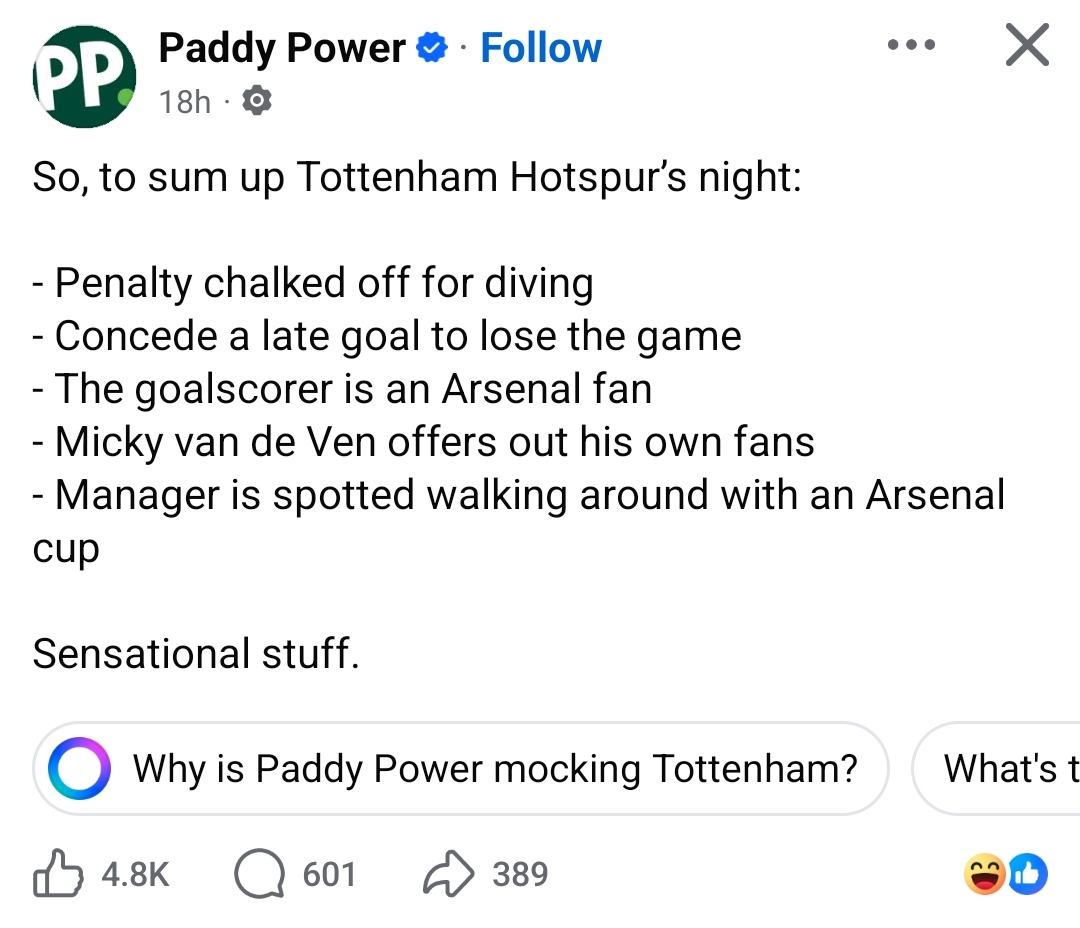Click the gear icon beside the timestamp
The height and width of the screenshot is (928, 1080).
pyautogui.click(x=257, y=101)
